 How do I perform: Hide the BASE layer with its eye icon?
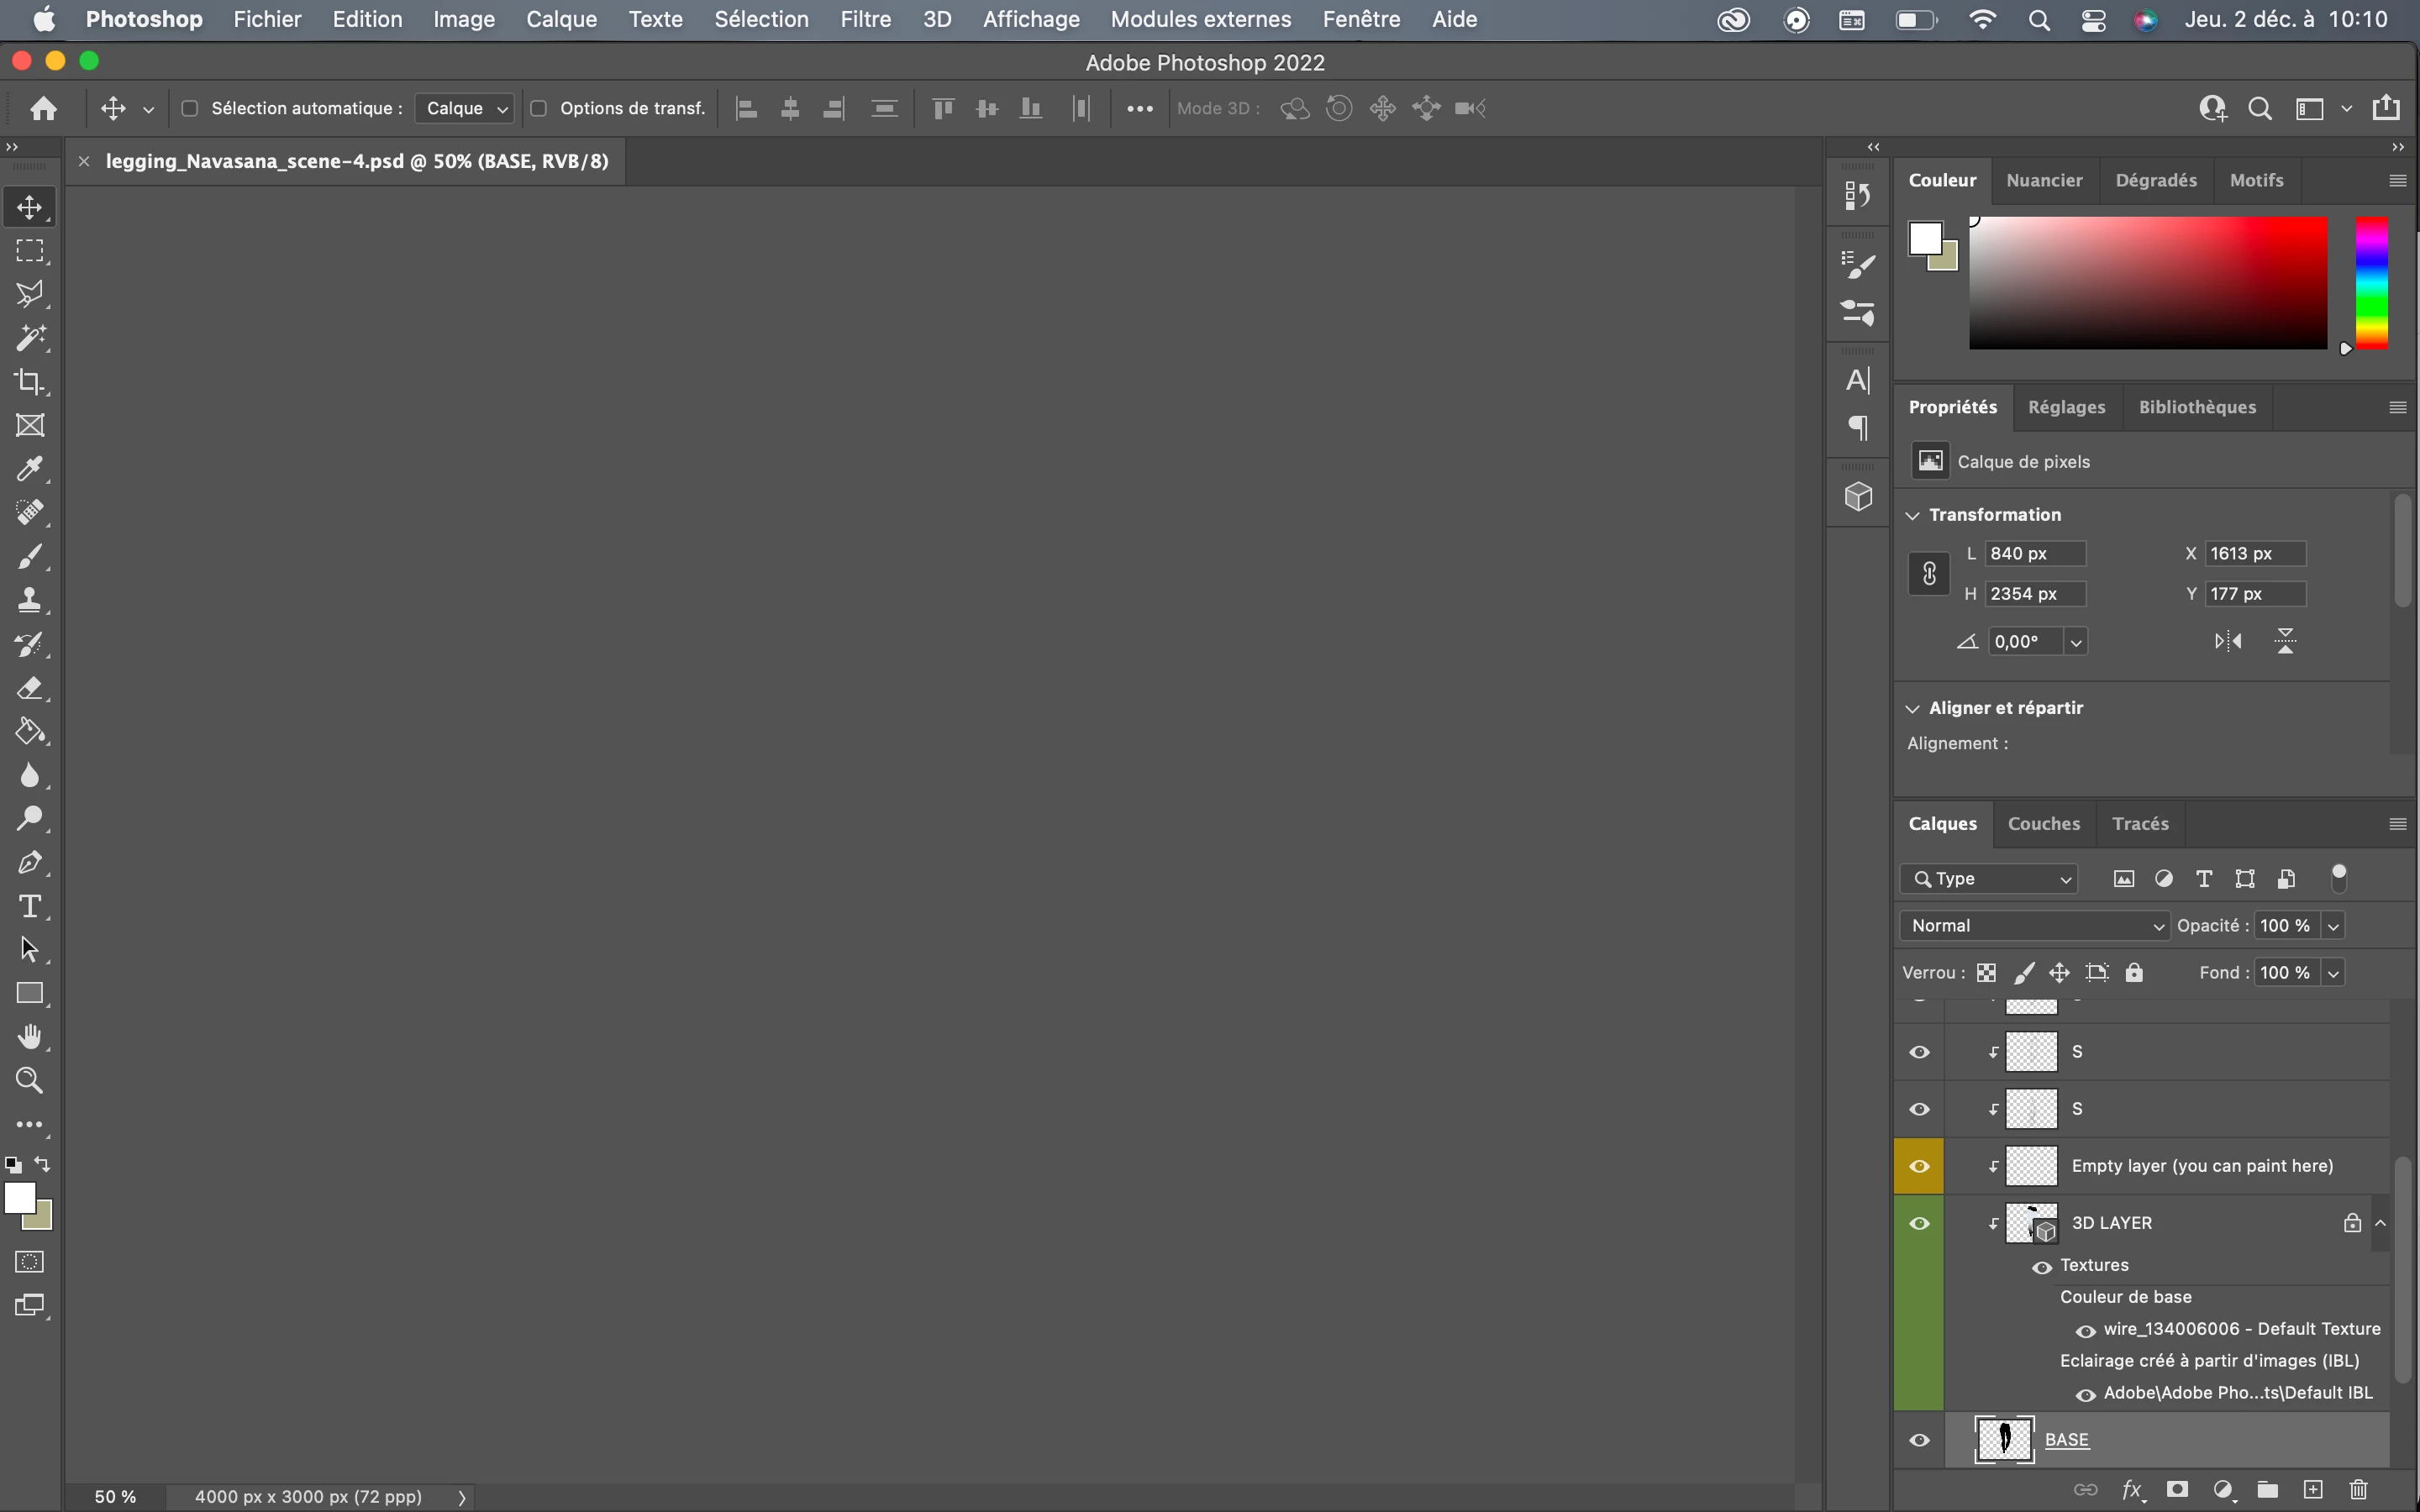click(1919, 1440)
